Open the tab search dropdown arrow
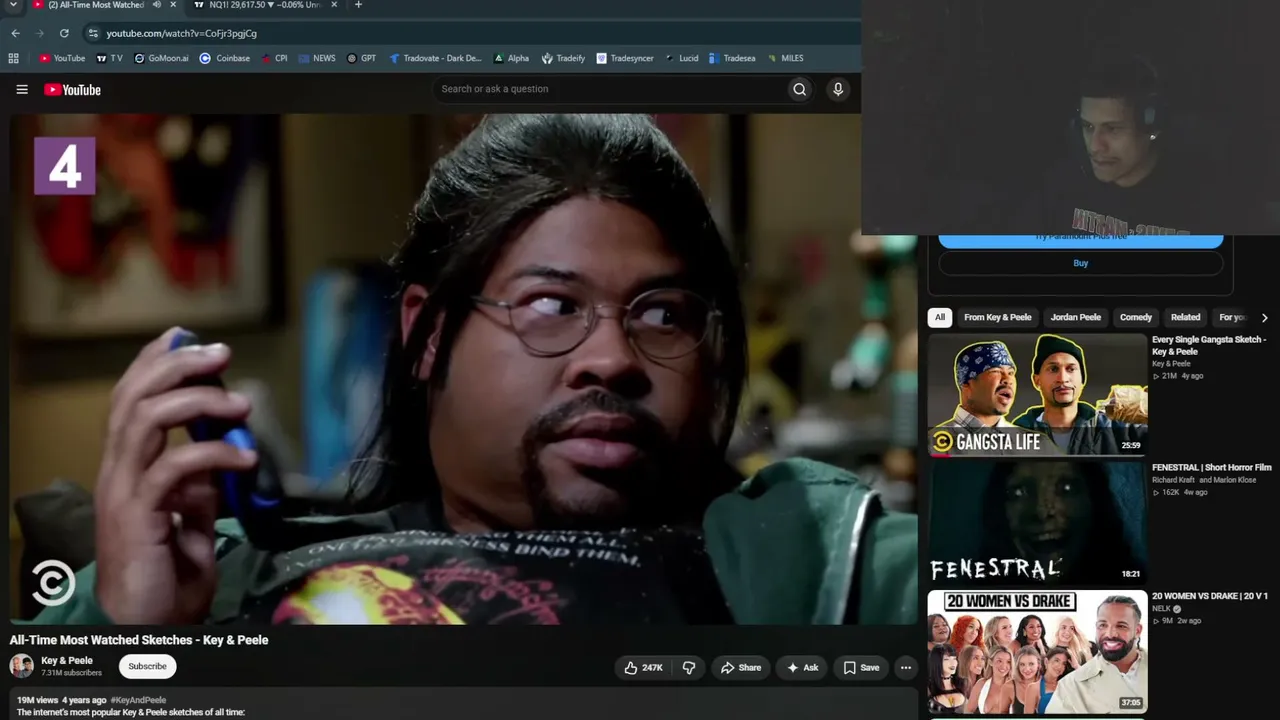This screenshot has height=720, width=1280. point(13,5)
